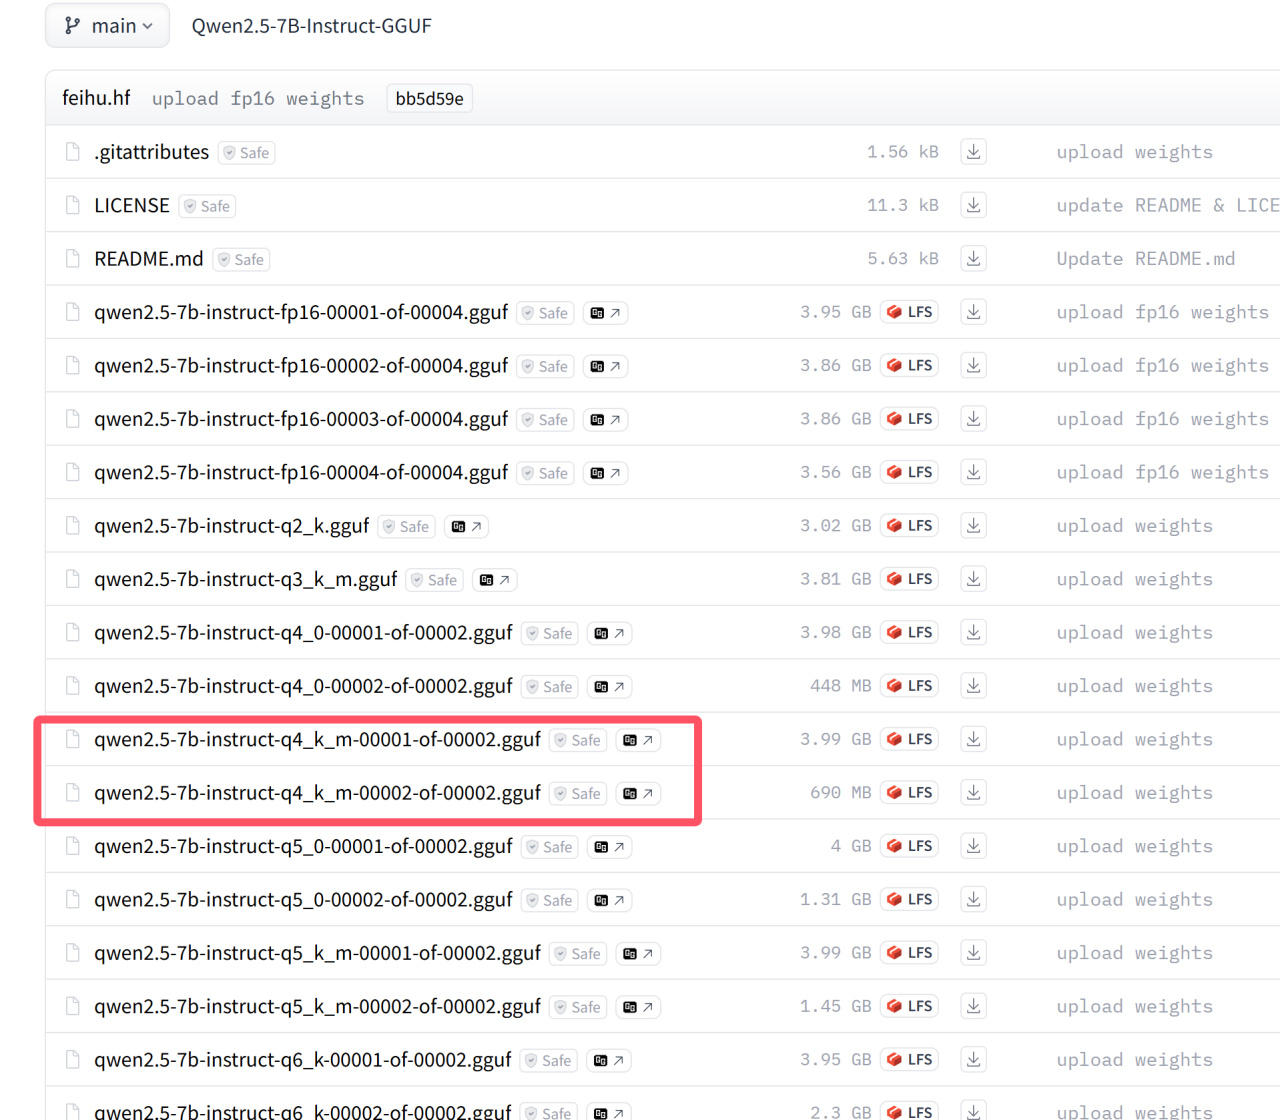1280x1120 pixels.
Task: Download the q2_k.gguf file
Action: 973,526
